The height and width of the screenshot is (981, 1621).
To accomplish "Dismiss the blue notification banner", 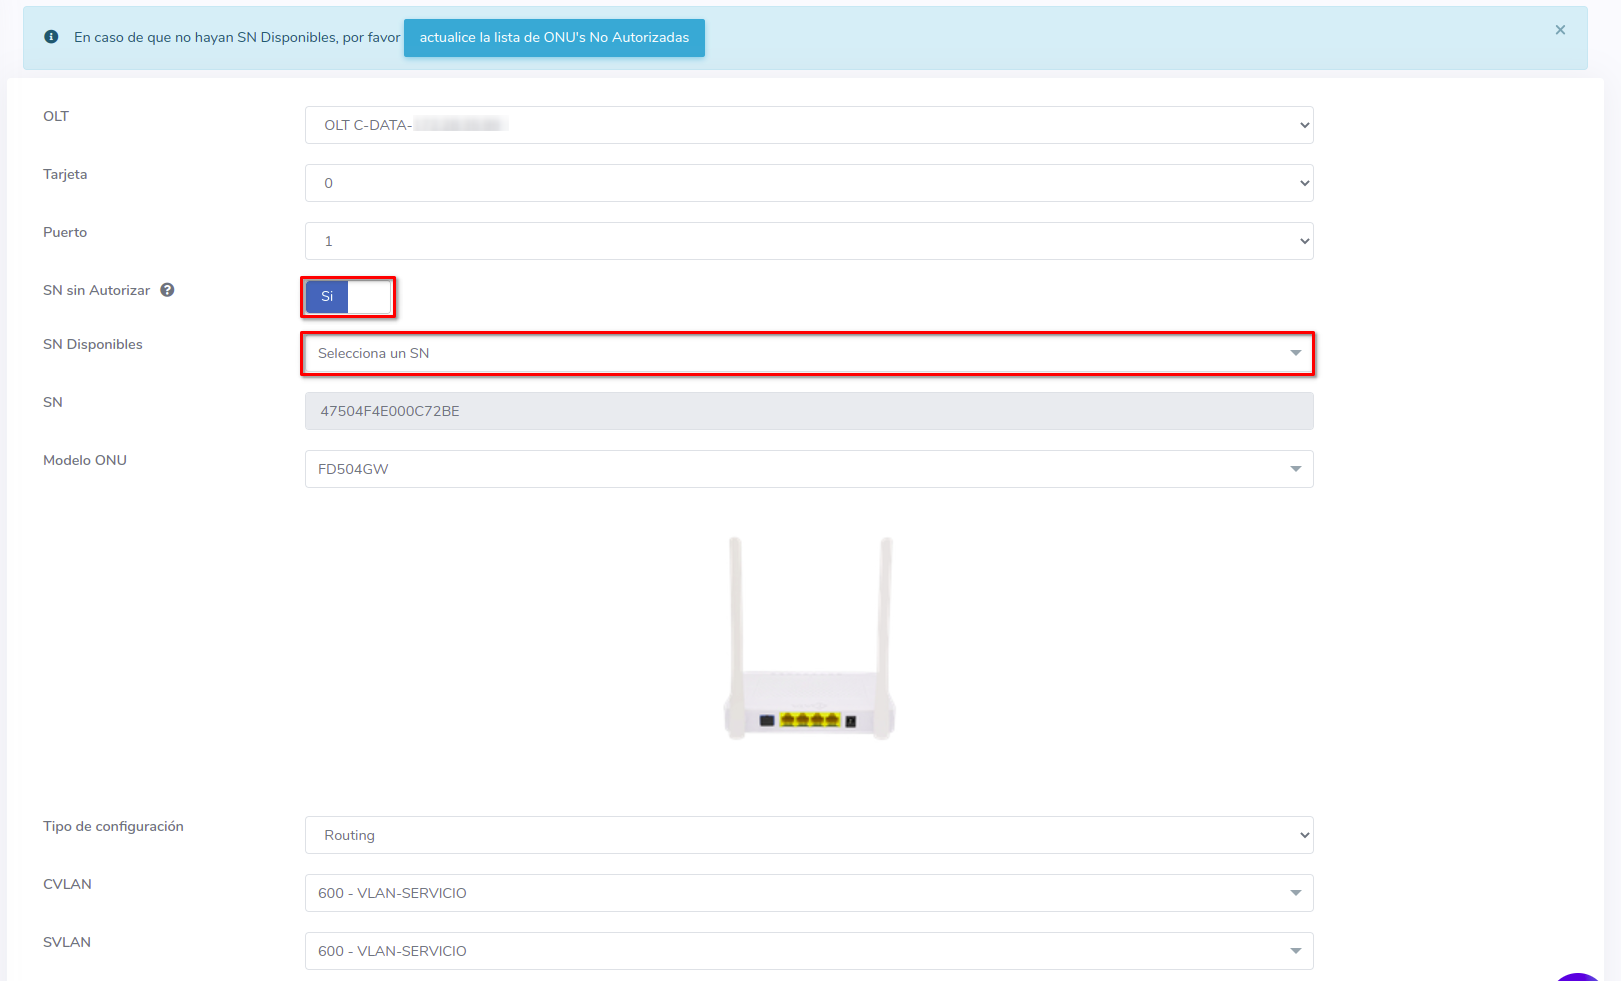I will (1559, 30).
